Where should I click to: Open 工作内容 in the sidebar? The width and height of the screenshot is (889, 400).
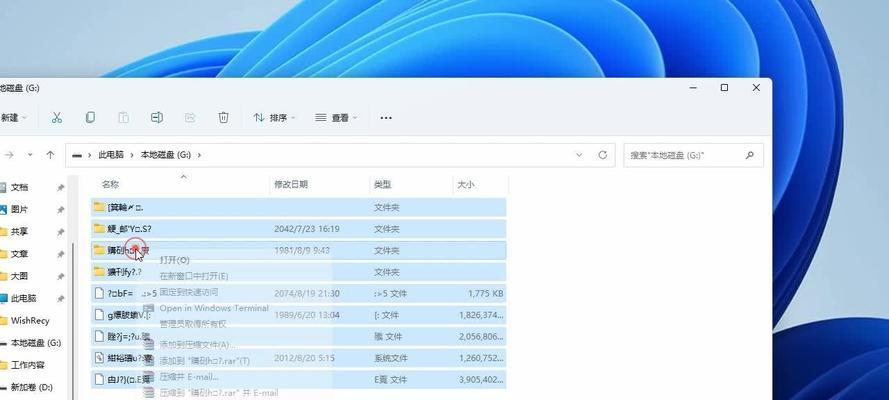28,365
